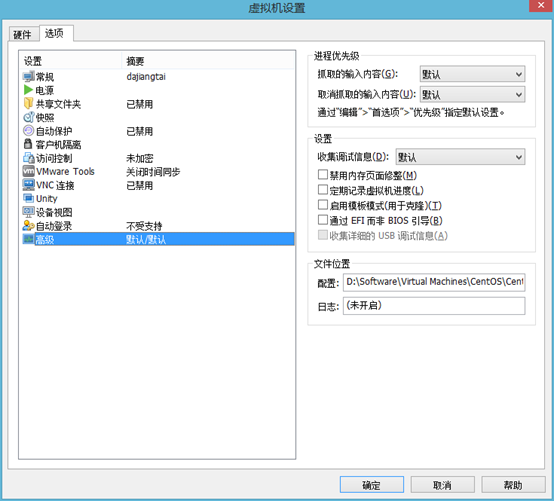This screenshot has height=501, width=554.
Task: Select the 共享文件夹 row label
Action: click(59, 104)
